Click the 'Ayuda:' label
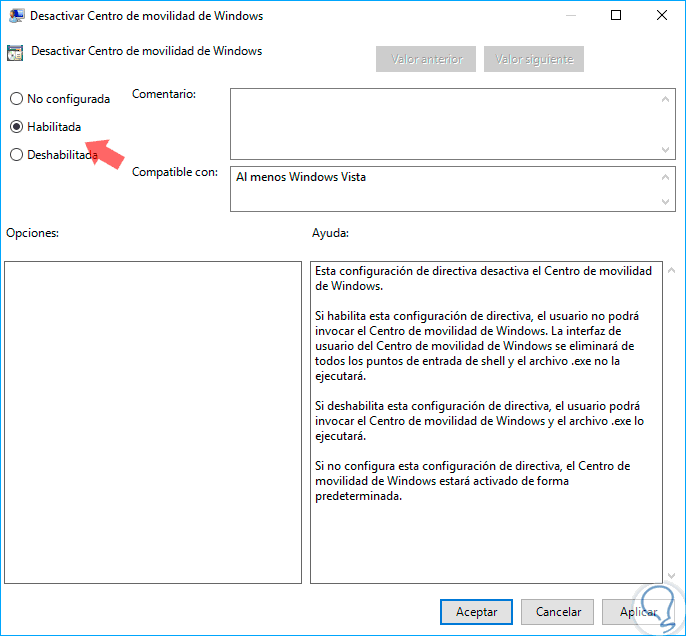Viewport: 686px width, 636px height. tap(330, 233)
